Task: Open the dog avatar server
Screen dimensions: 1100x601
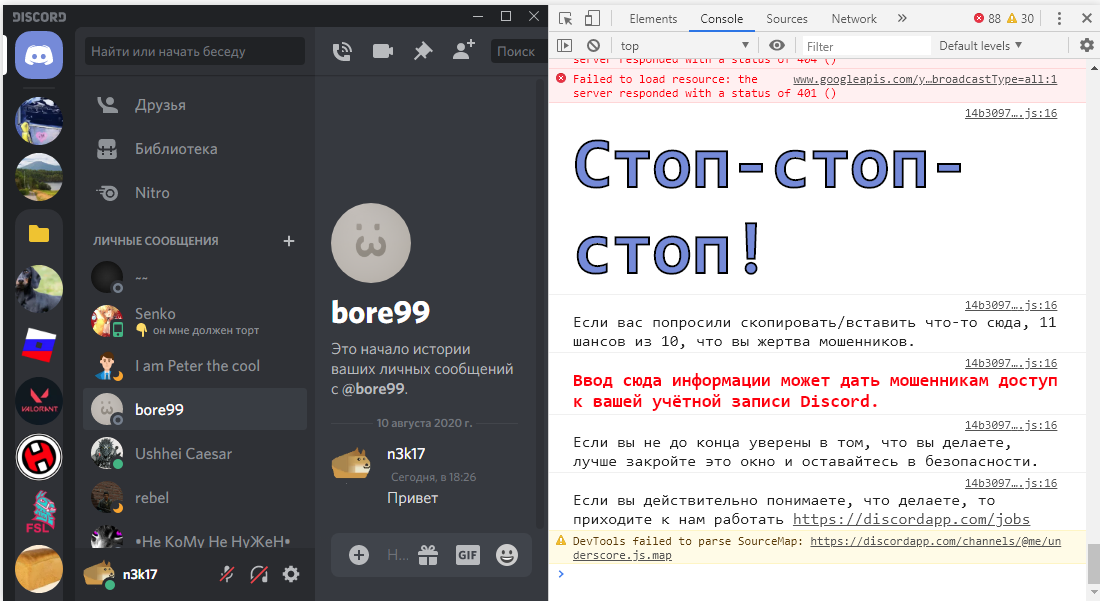Action: point(39,289)
